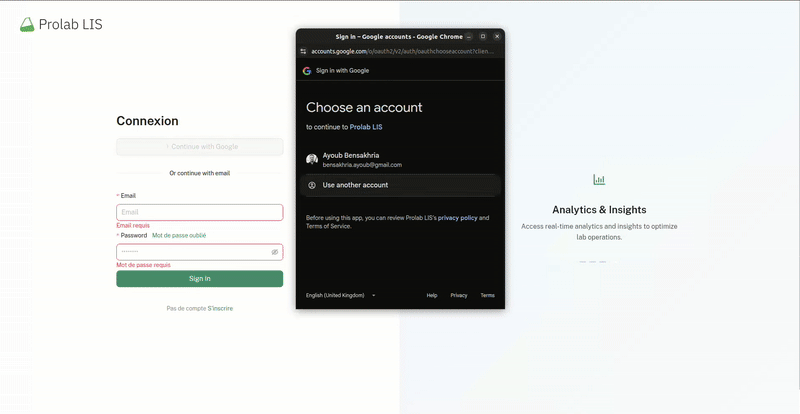Image resolution: width=800 pixels, height=414 pixels.
Task: Click the person icon beside Use another account
Action: (x=312, y=185)
